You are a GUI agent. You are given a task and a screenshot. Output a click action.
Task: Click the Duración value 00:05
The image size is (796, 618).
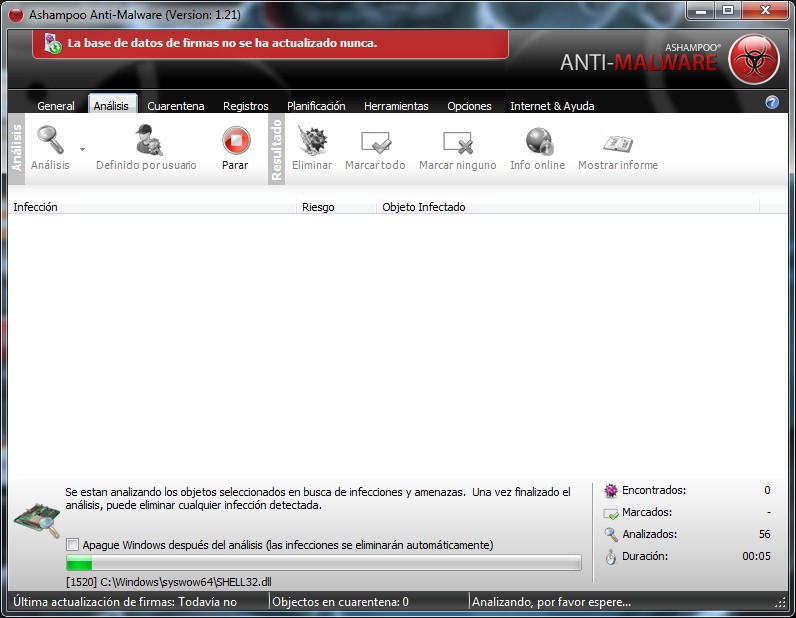point(756,556)
